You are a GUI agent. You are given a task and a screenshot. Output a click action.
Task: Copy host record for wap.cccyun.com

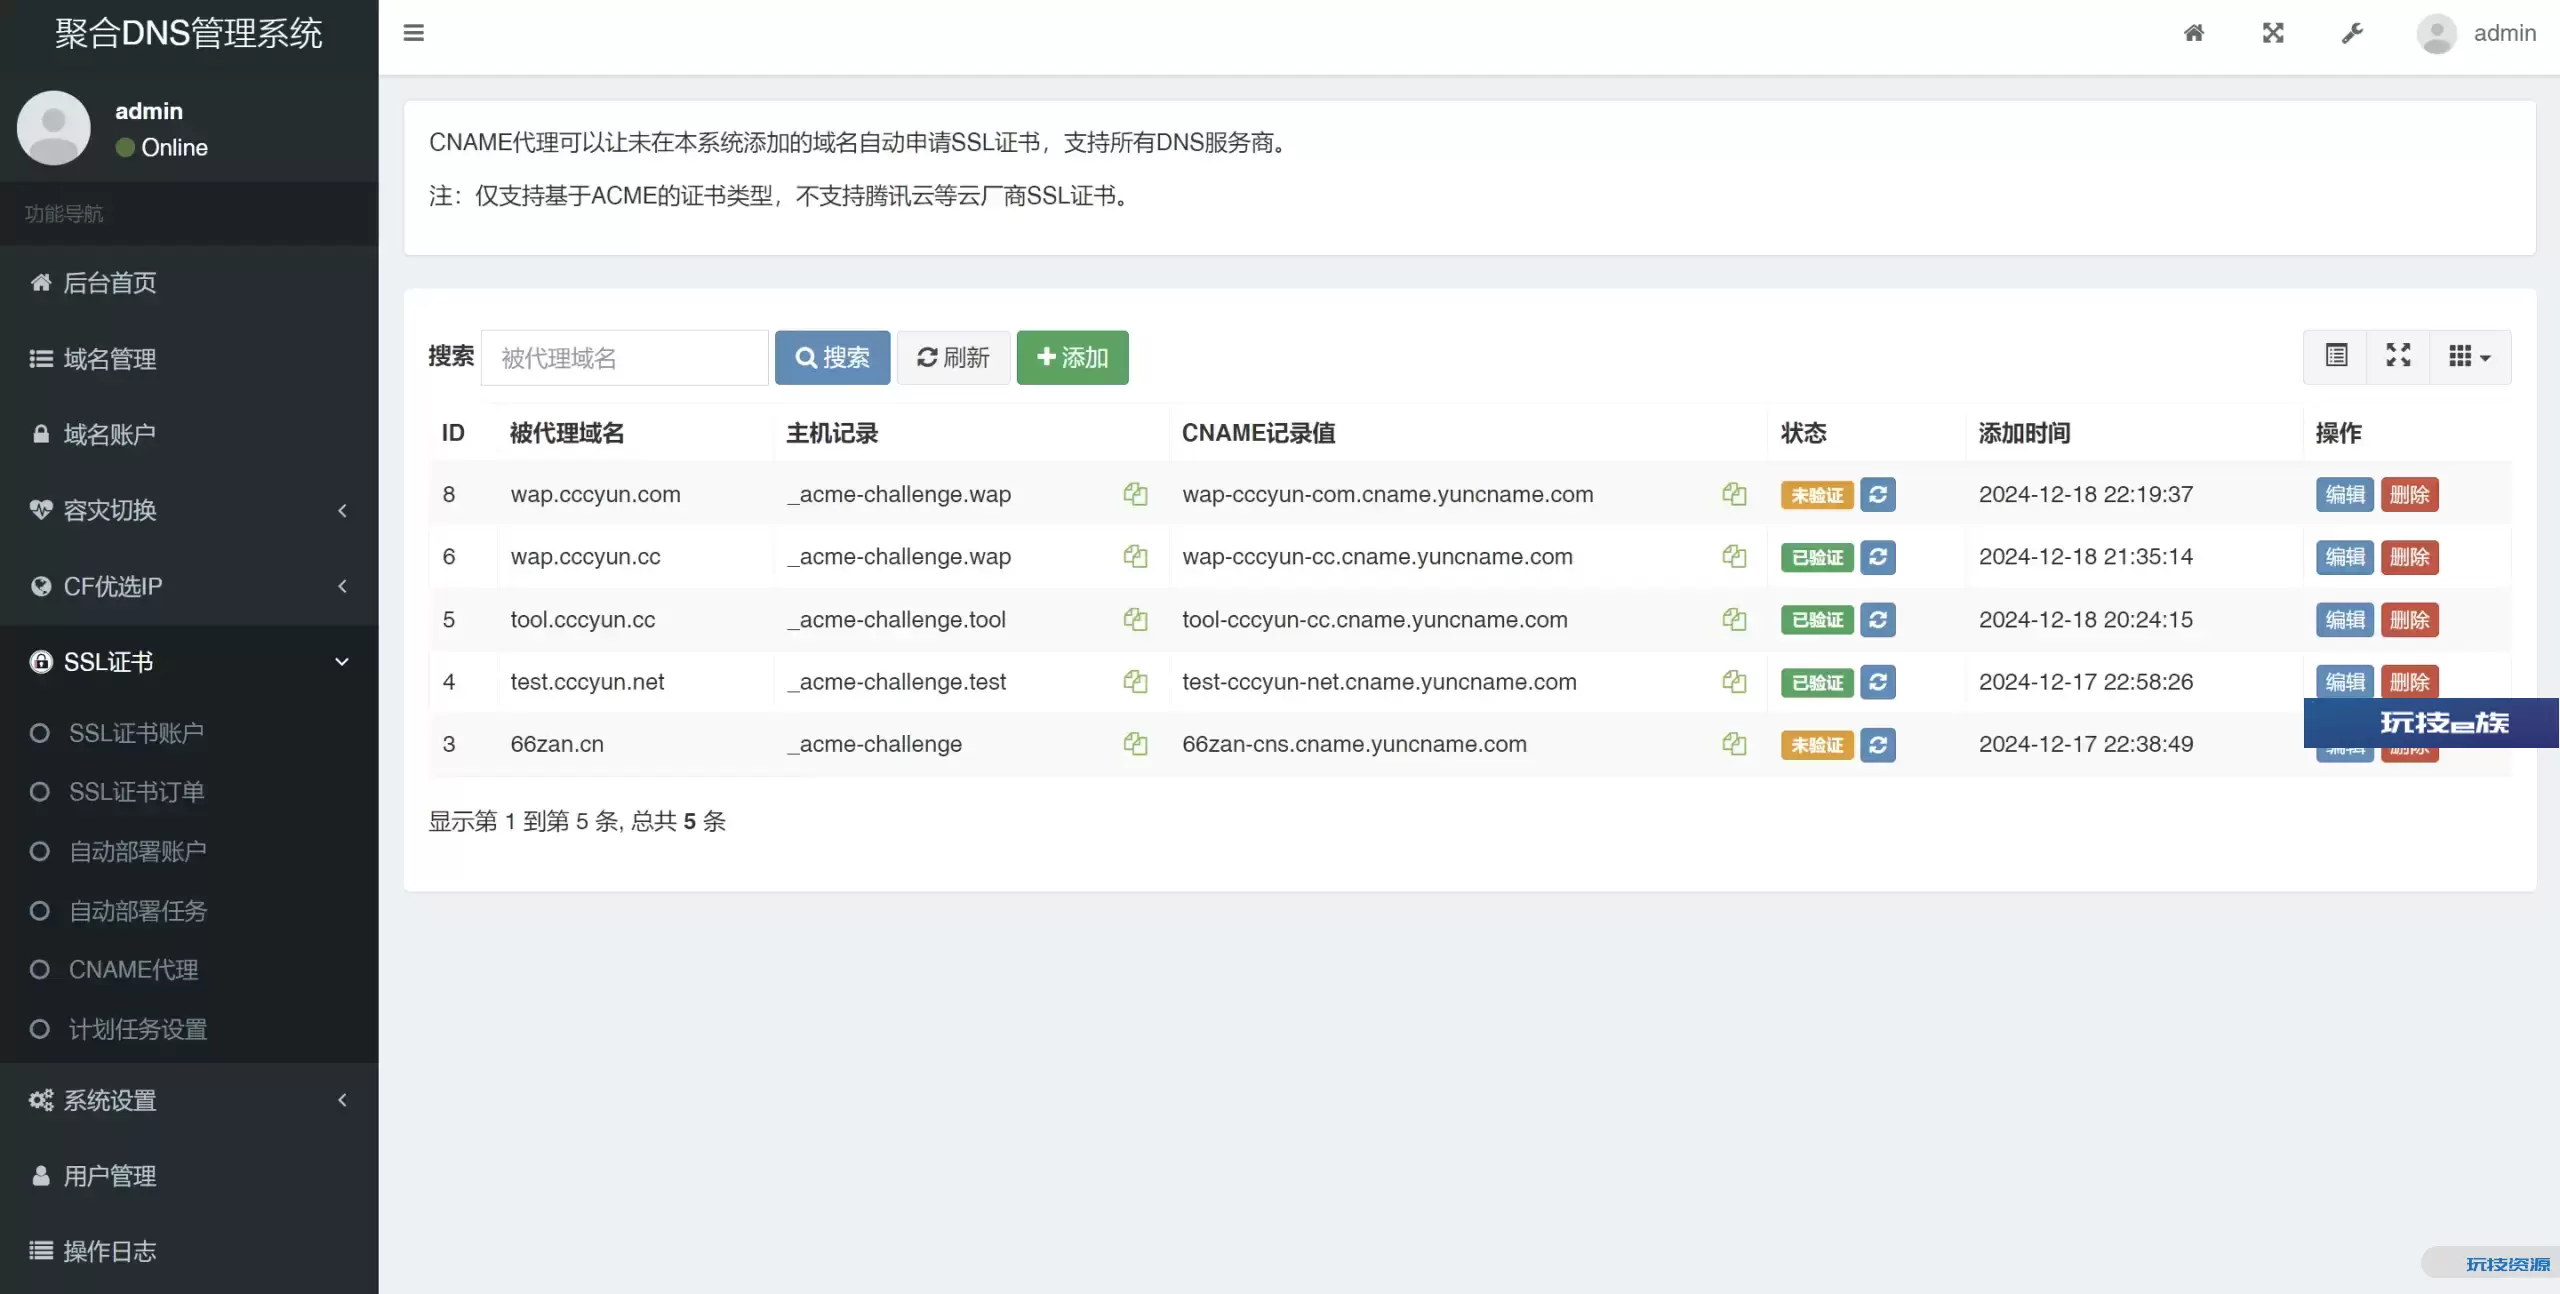pos(1135,494)
